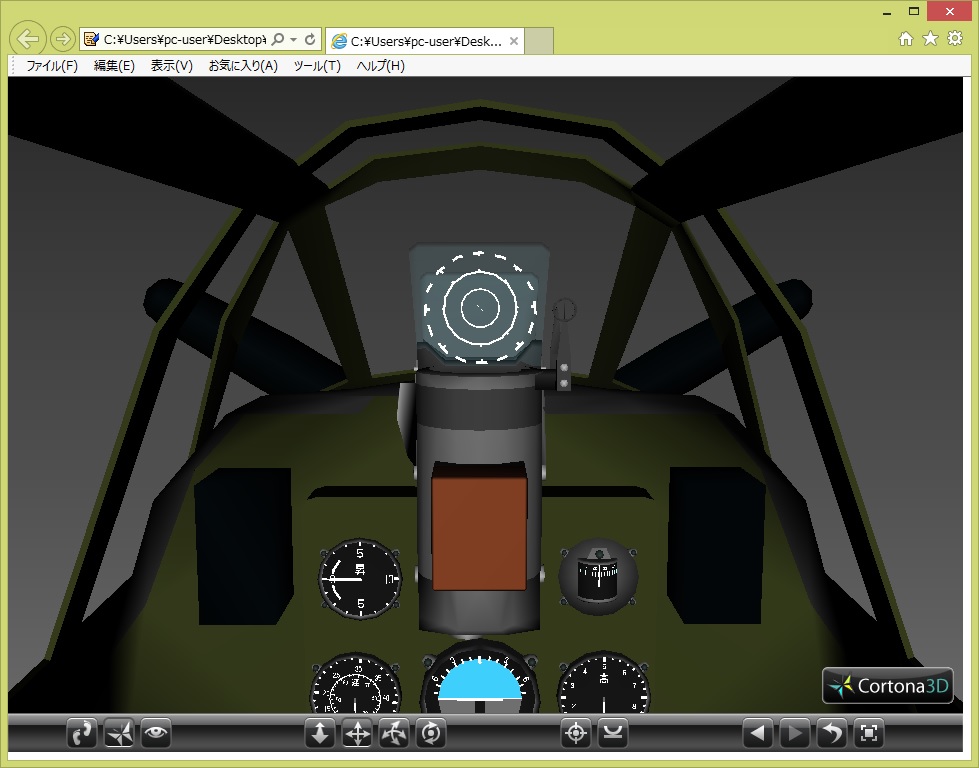
Task: Go to next viewpoint arrow
Action: (x=795, y=734)
